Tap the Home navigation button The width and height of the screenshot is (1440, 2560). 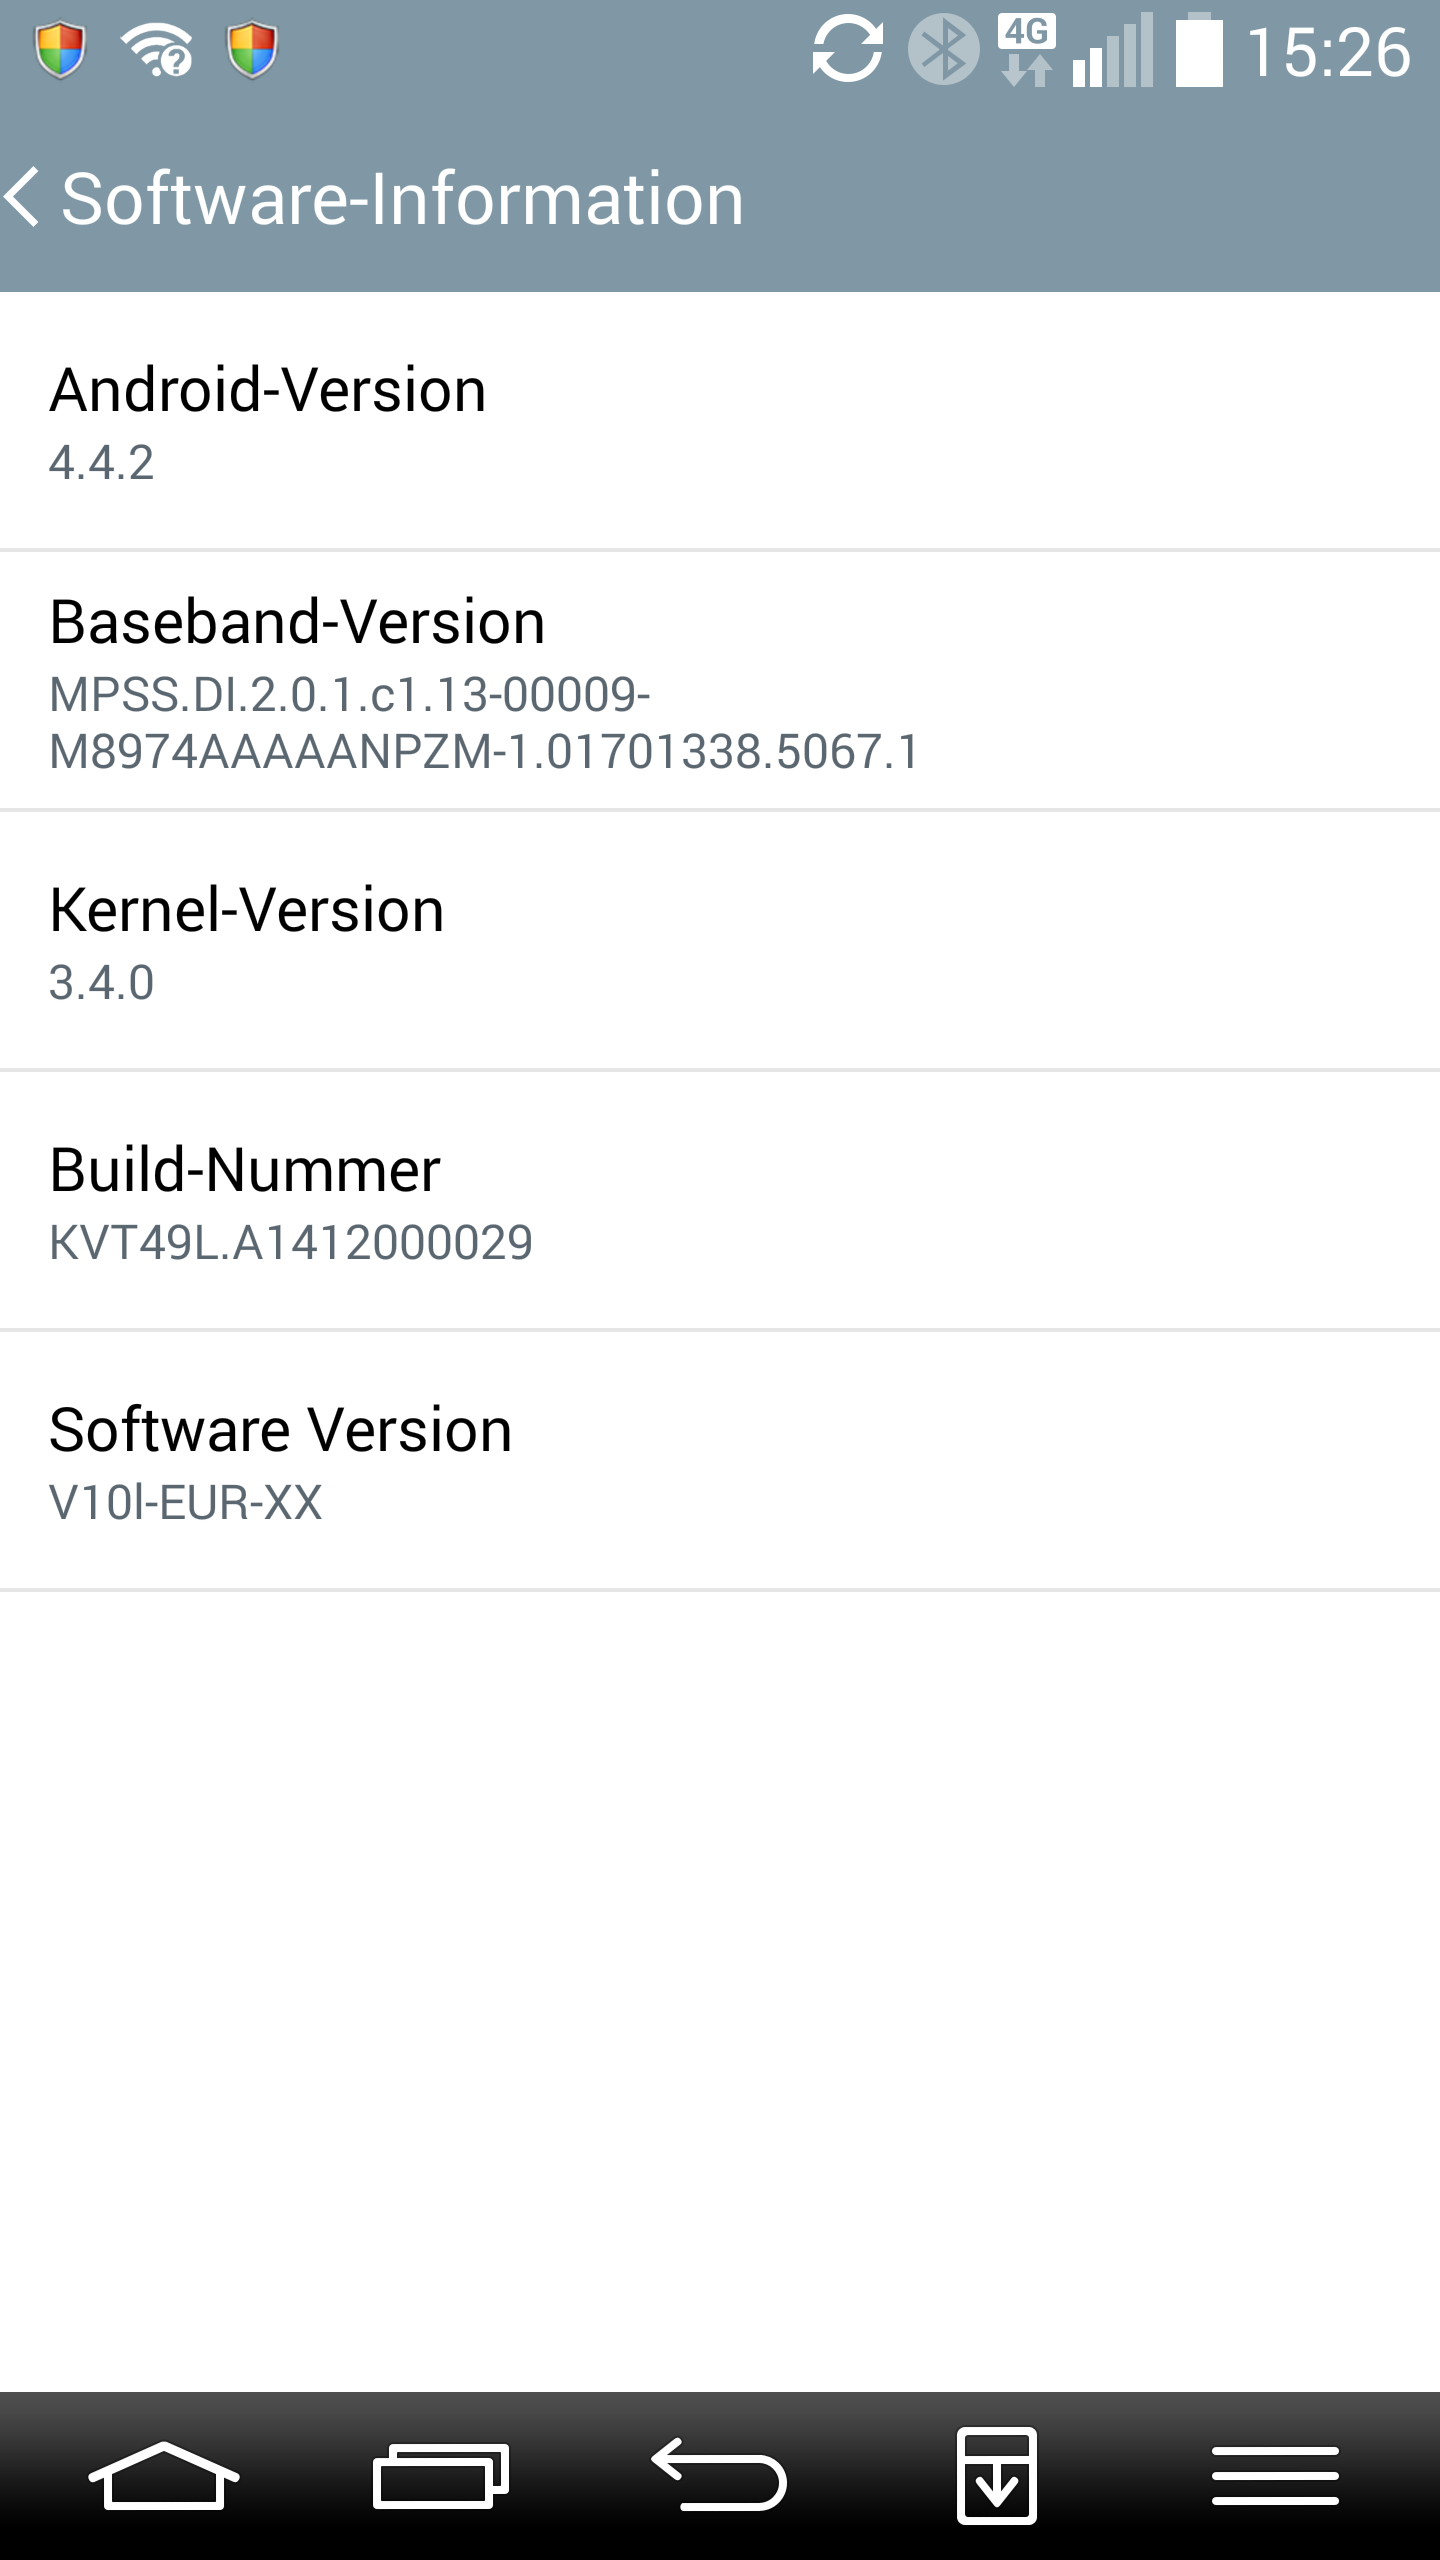tap(164, 2476)
